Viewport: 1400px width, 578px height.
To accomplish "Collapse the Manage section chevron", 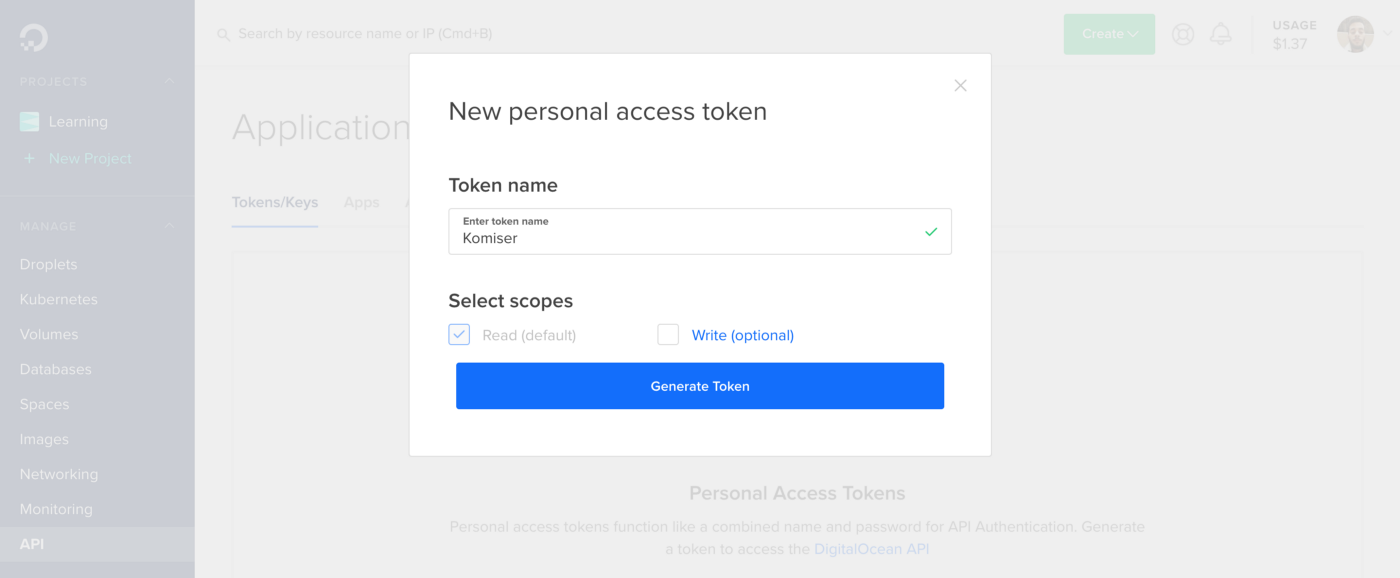I will (169, 227).
